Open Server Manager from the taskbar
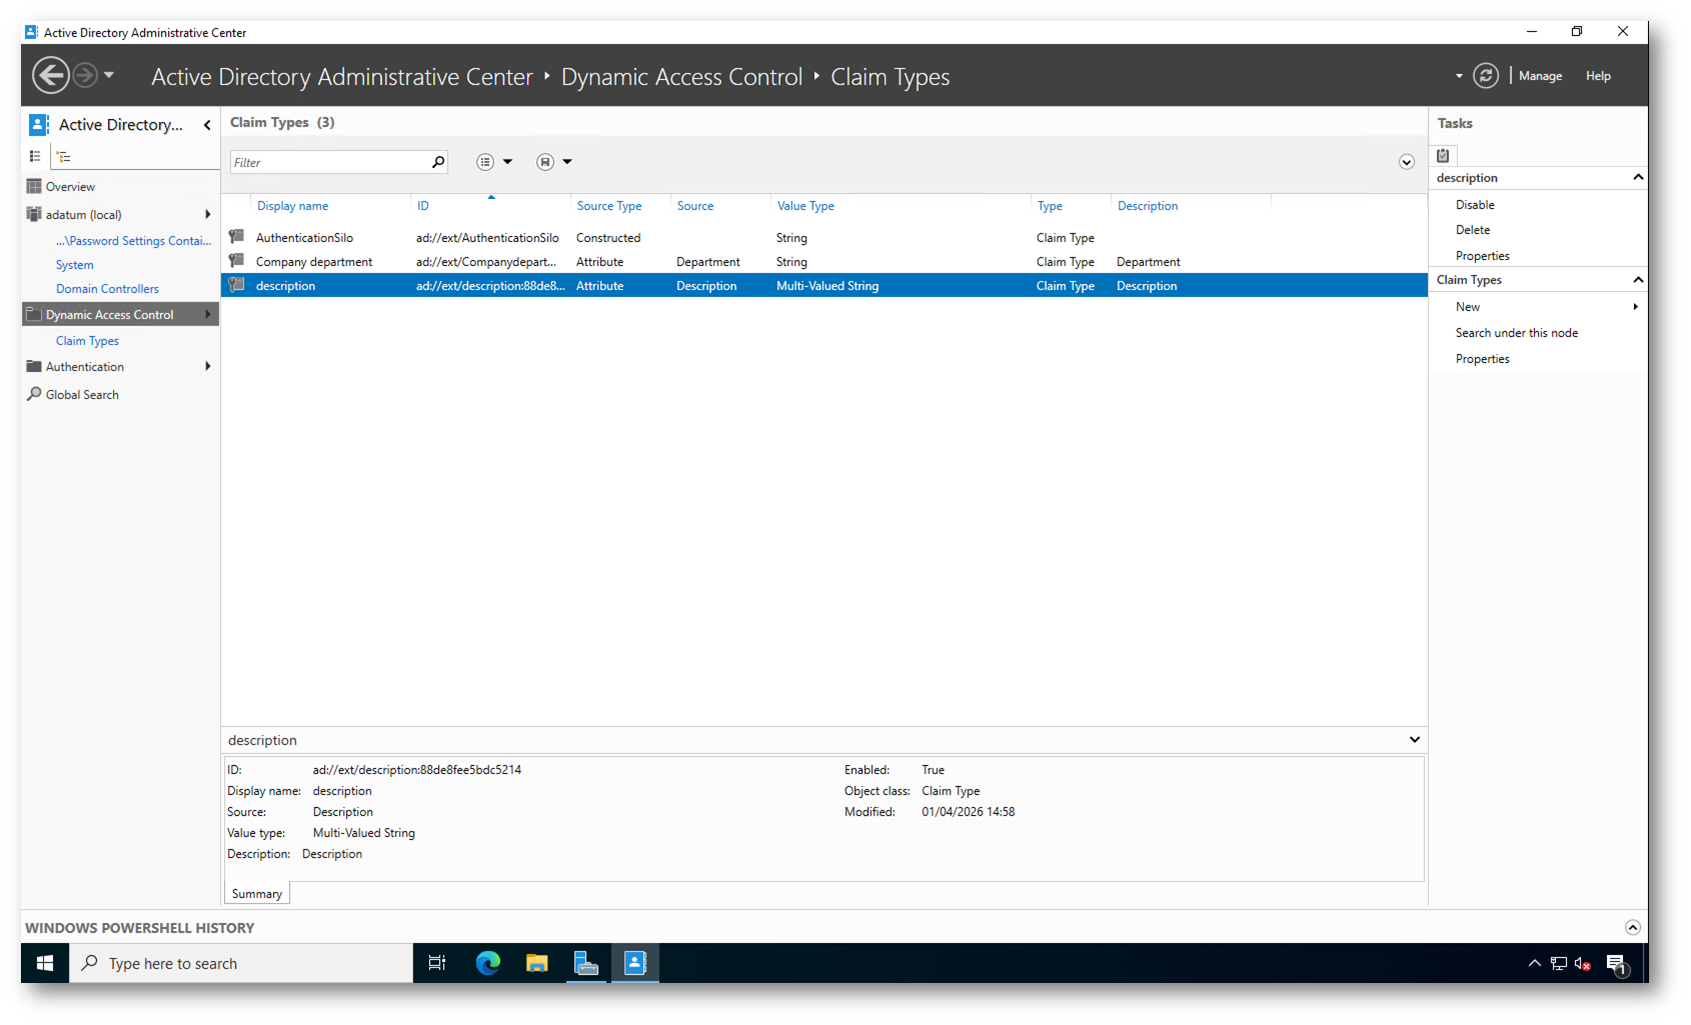 586,963
